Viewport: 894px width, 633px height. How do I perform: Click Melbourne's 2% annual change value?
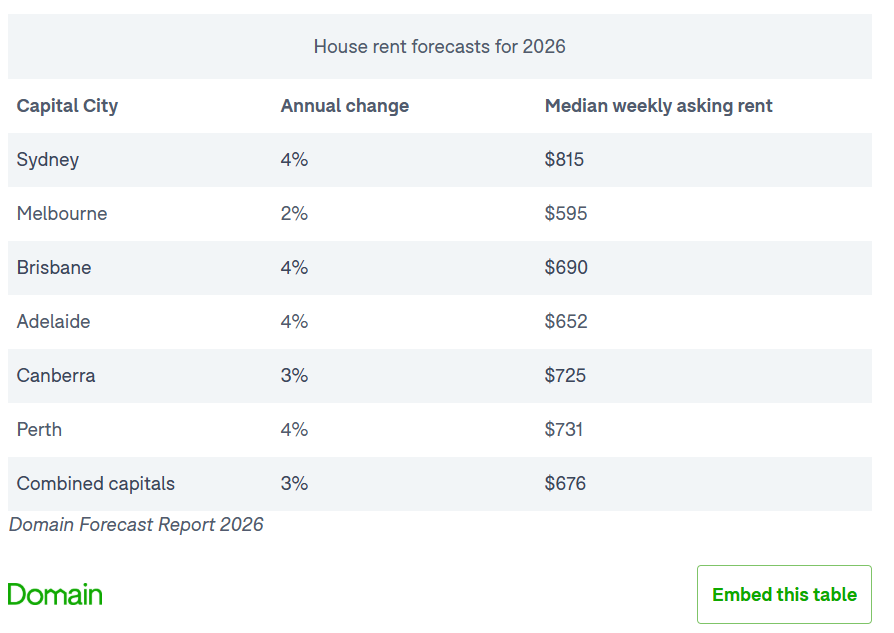(x=294, y=214)
